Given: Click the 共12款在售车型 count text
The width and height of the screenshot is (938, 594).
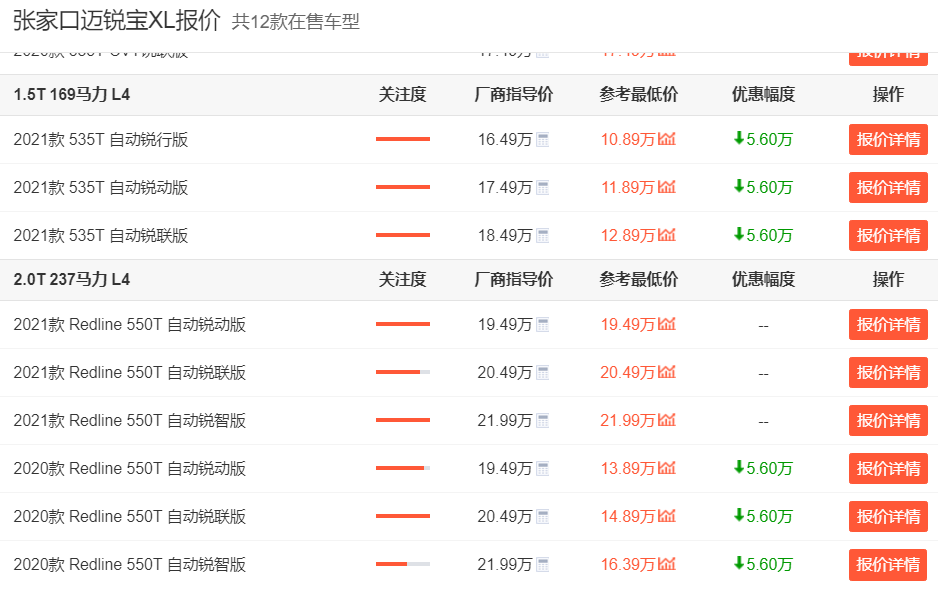Looking at the screenshot, I should (296, 22).
